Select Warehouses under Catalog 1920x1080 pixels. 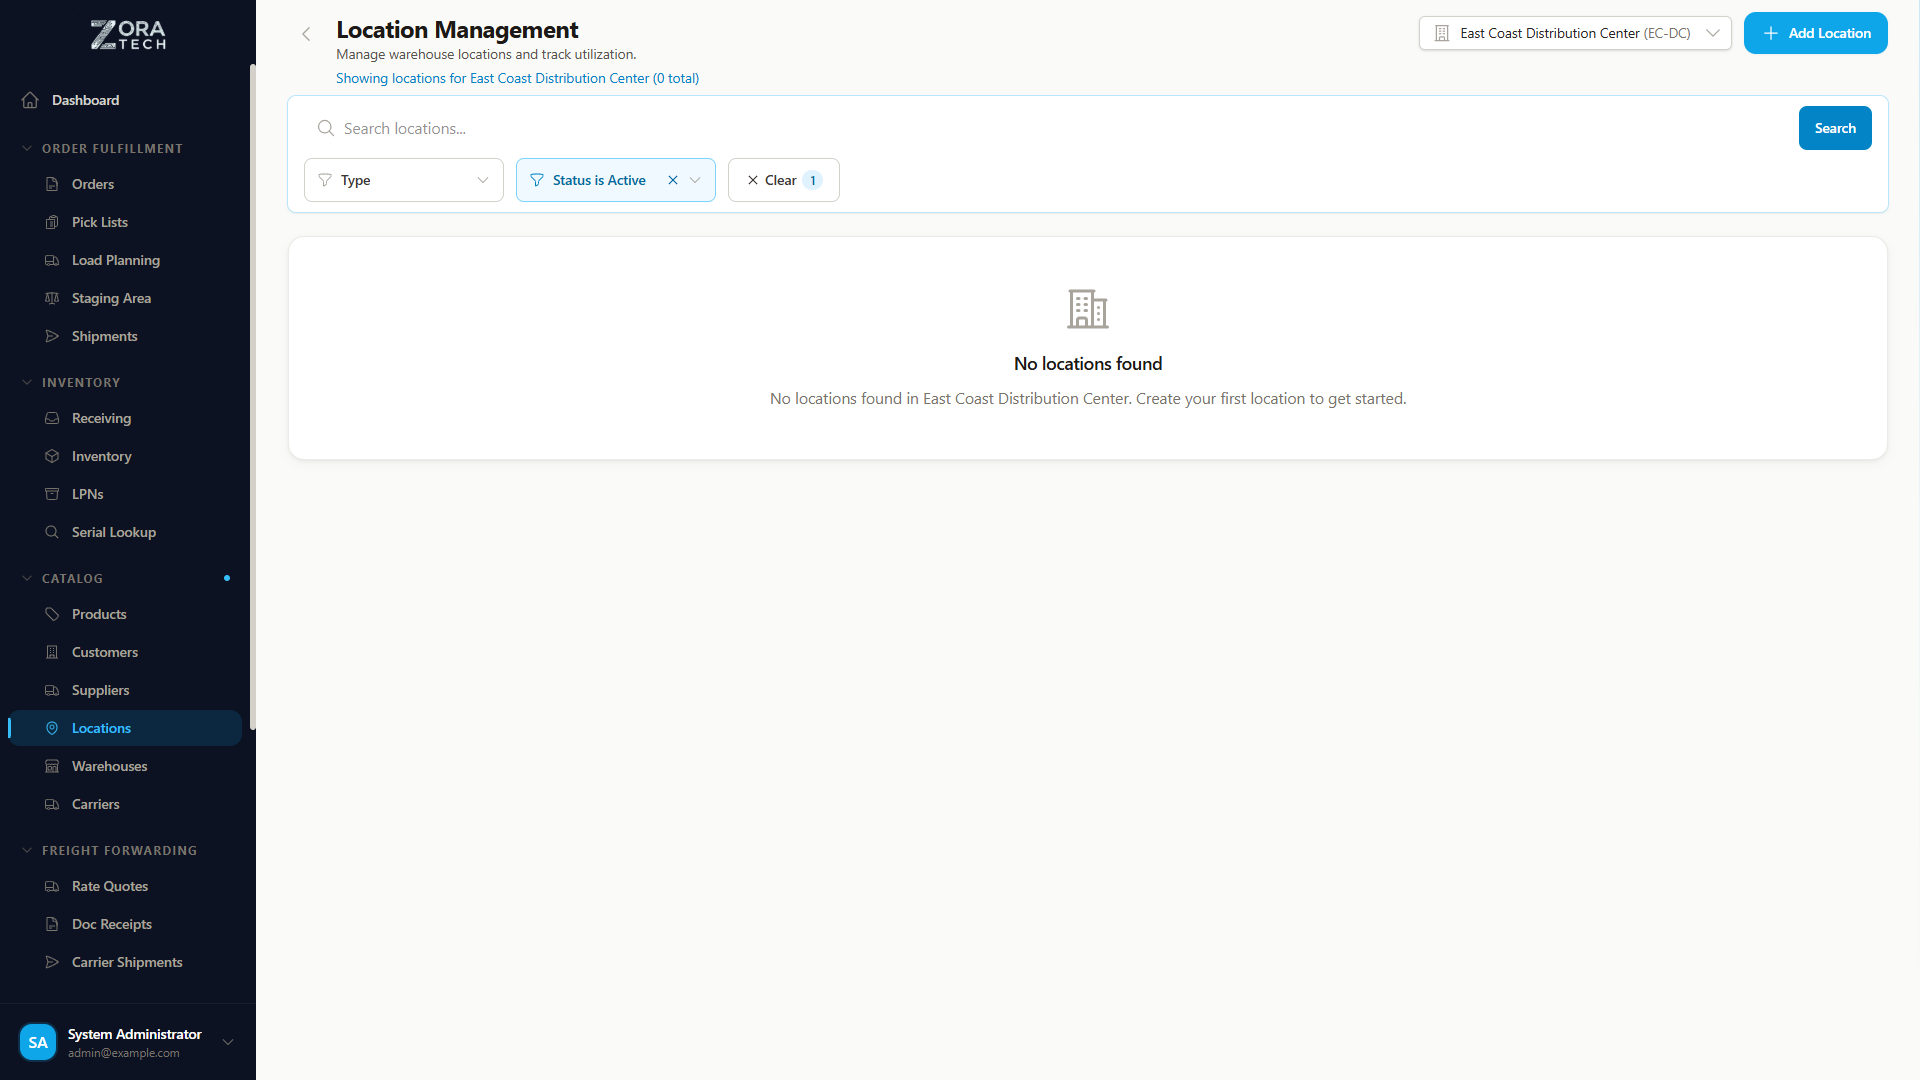pyautogui.click(x=109, y=766)
